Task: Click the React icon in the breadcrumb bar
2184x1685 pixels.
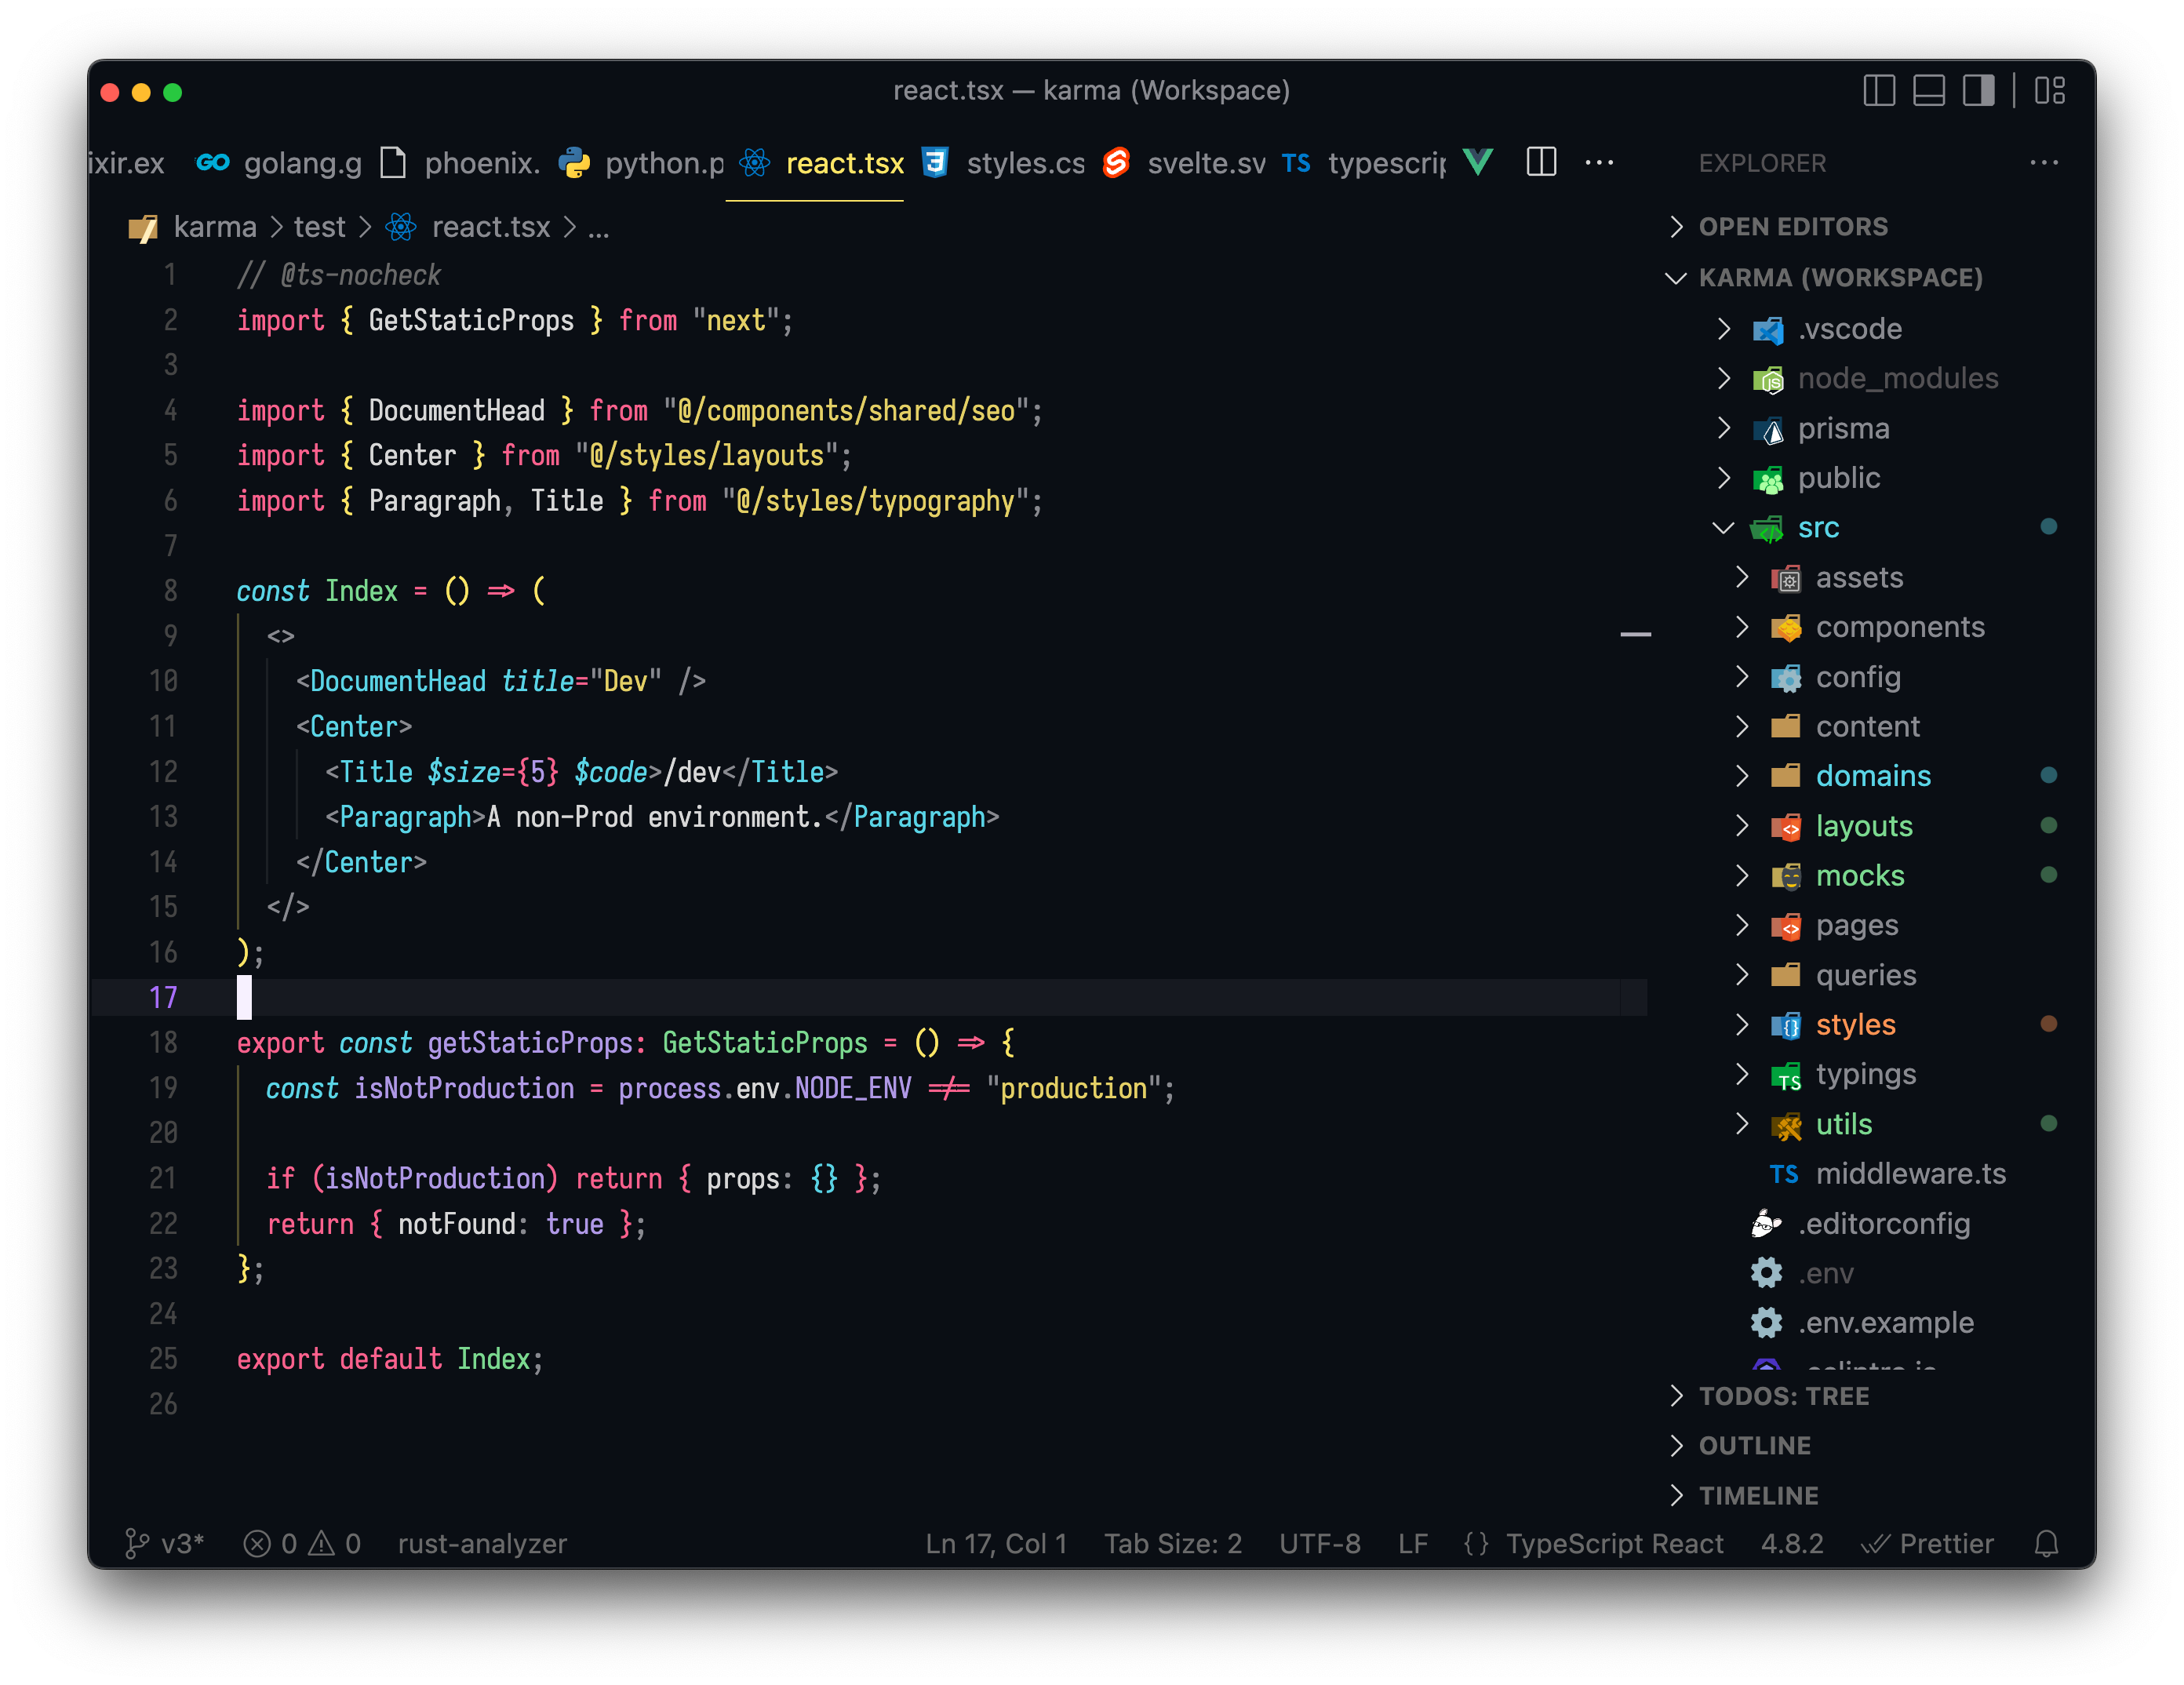Action: click(x=399, y=227)
